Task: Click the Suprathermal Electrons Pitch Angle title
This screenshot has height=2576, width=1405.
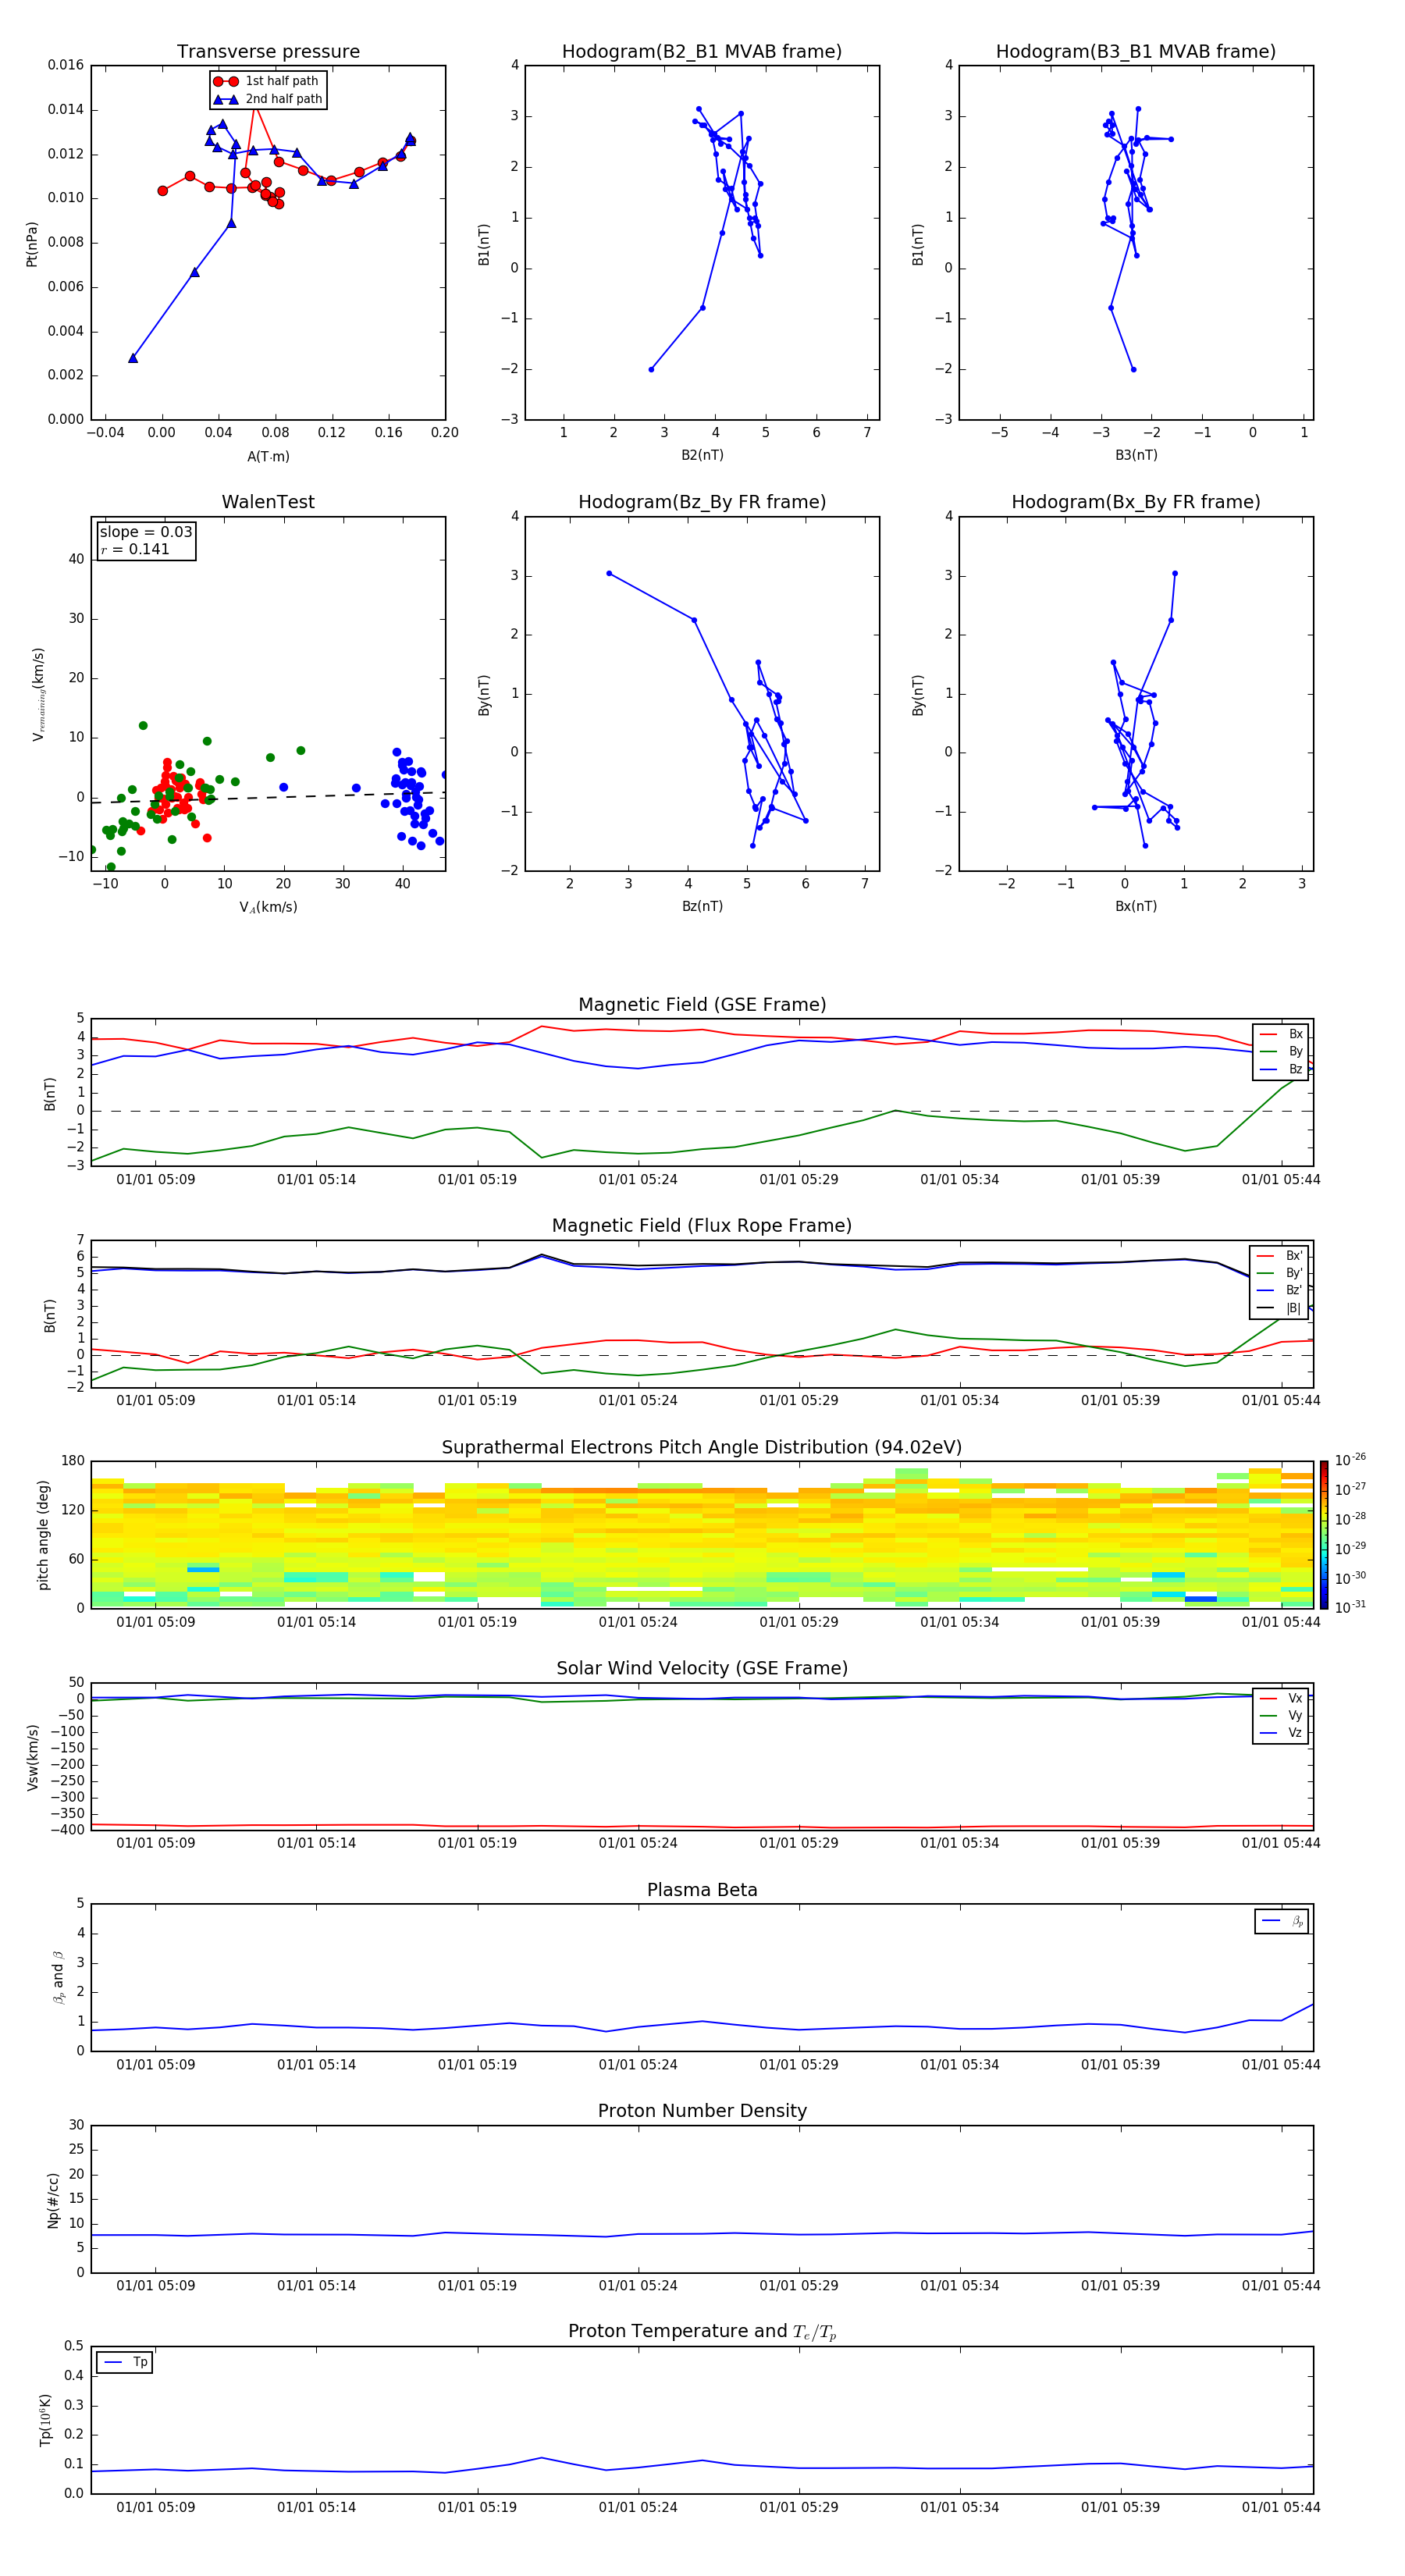Action: pyautogui.click(x=702, y=1448)
